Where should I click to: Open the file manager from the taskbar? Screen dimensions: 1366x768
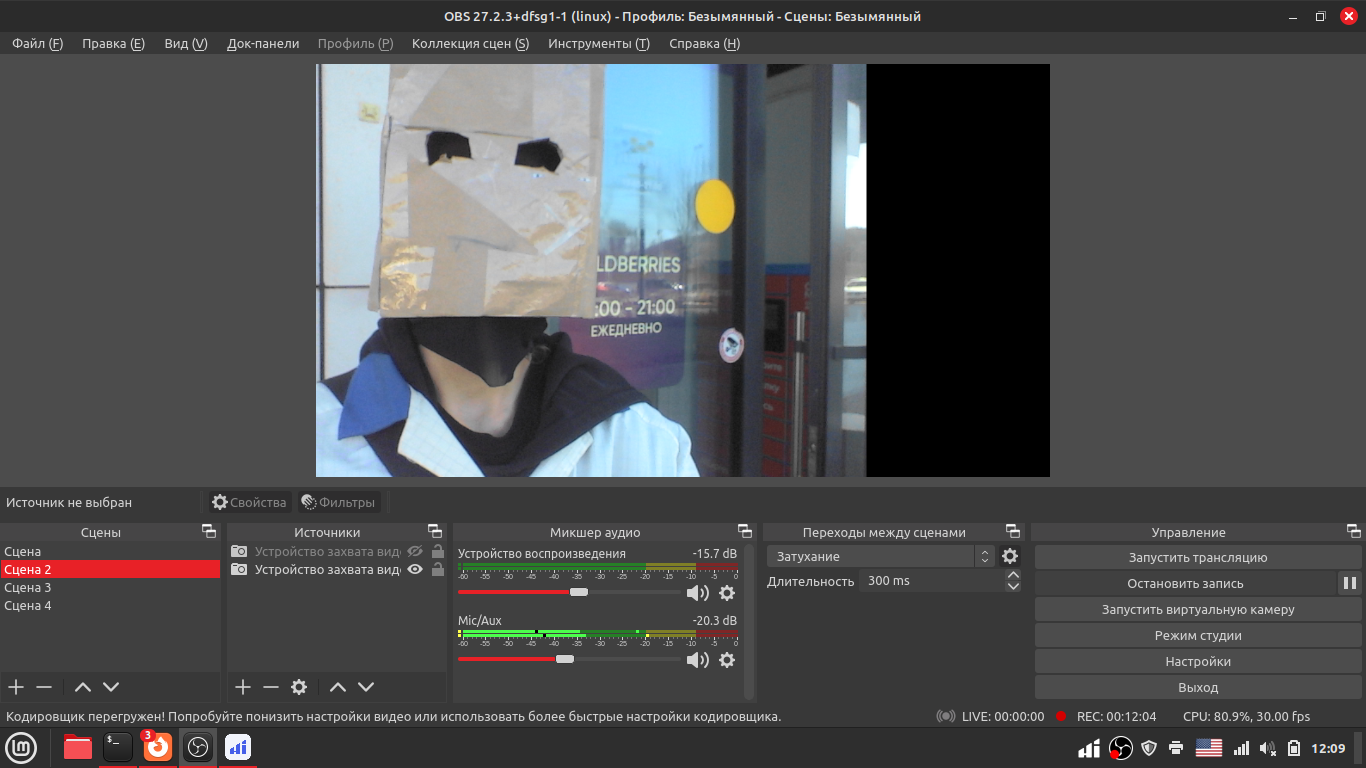(78, 747)
